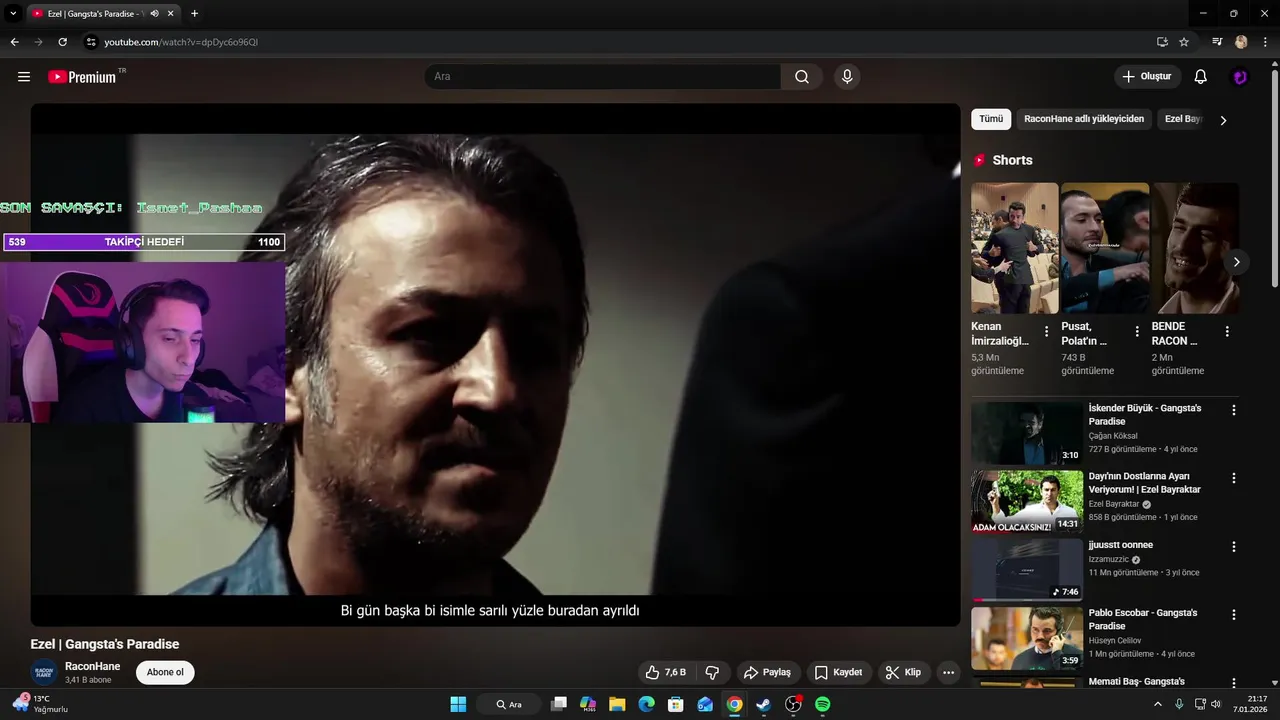Click the search magnifier button
Image resolution: width=1280 pixels, height=720 pixels.
click(802, 77)
